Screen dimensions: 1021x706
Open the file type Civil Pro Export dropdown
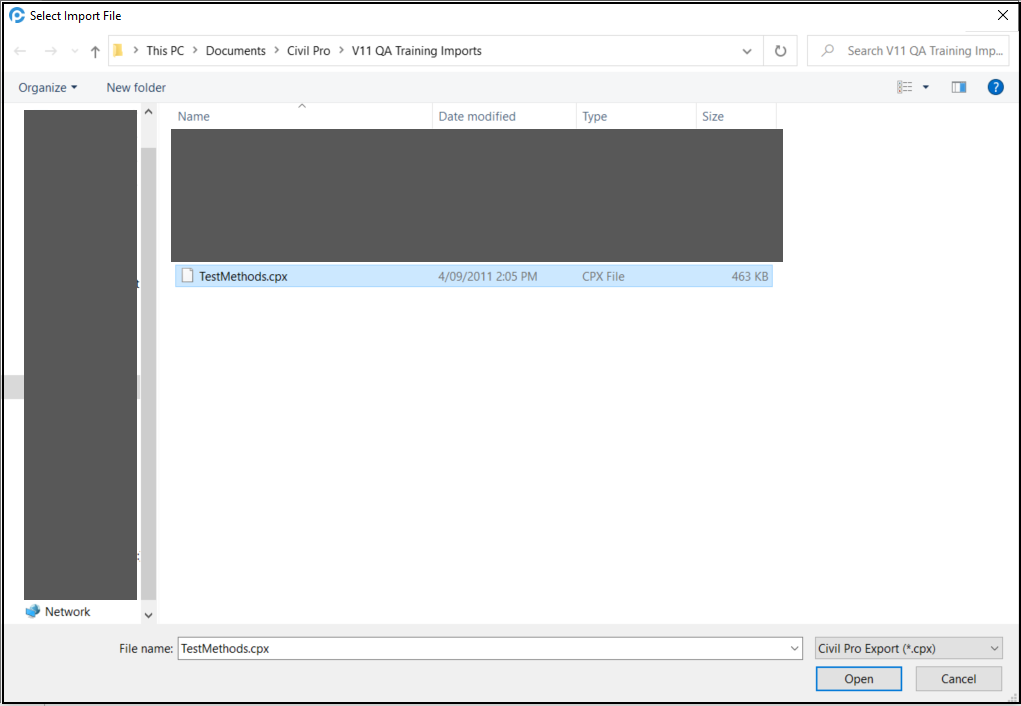[x=908, y=648]
